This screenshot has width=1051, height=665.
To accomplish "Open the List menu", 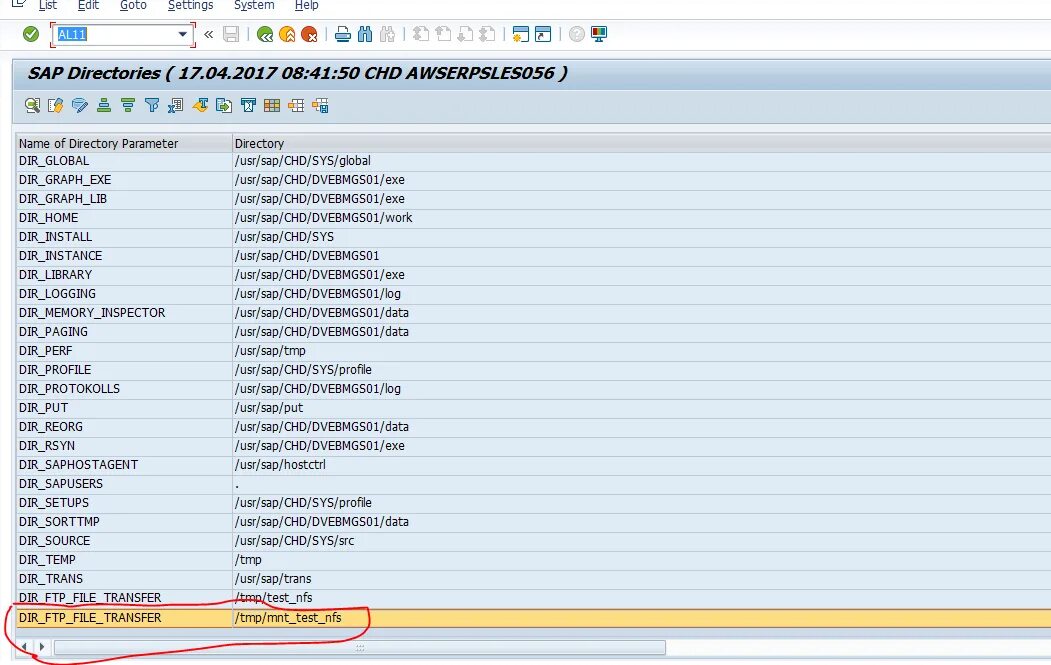I will point(48,5).
